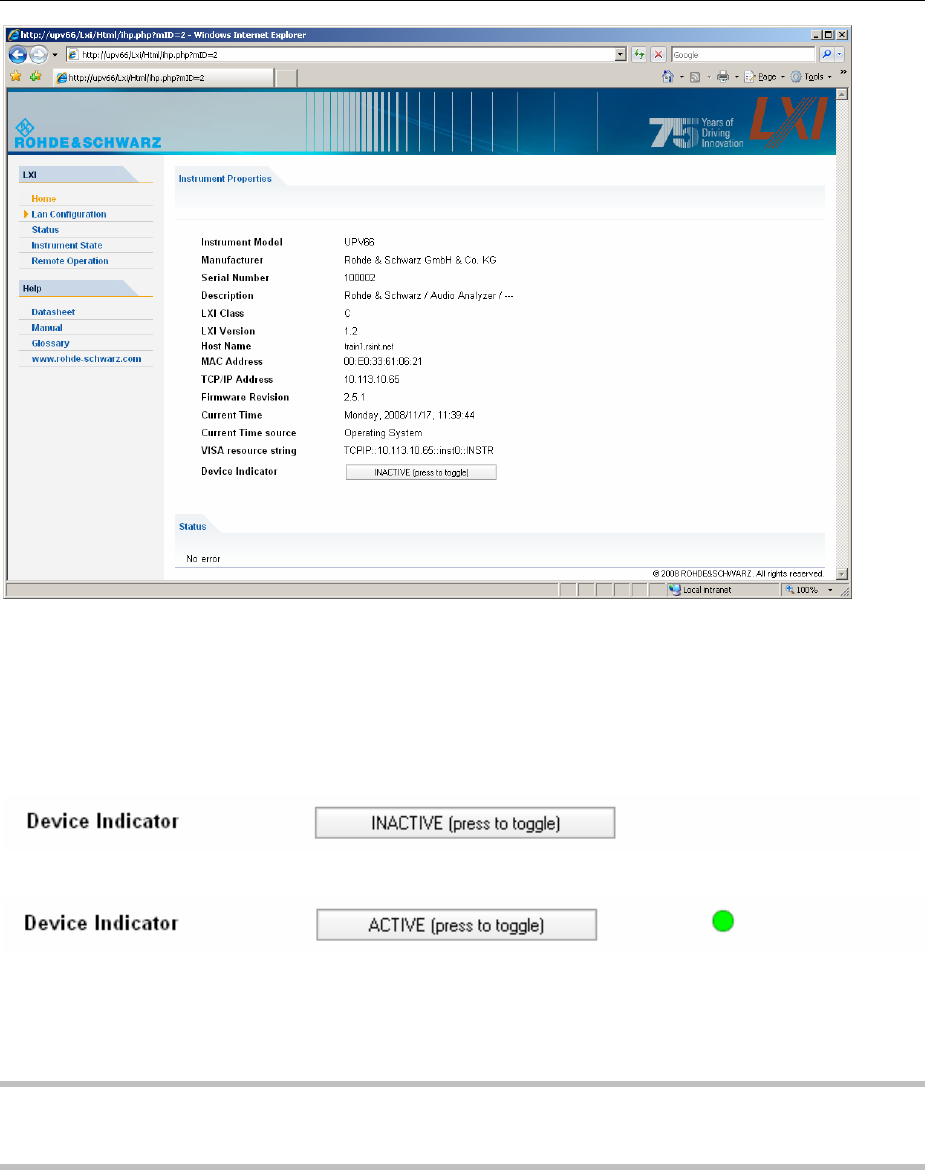Expand the toolbar overflow chevron
The height and width of the screenshot is (1170, 926).
(843, 72)
